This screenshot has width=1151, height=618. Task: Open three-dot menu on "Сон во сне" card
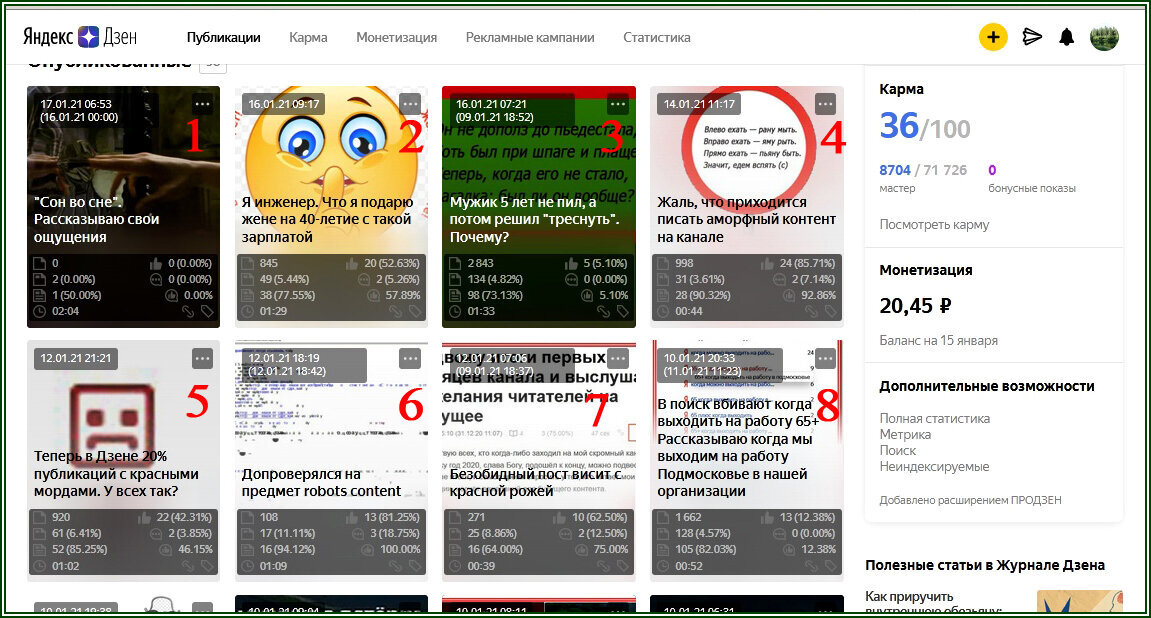[x=202, y=104]
